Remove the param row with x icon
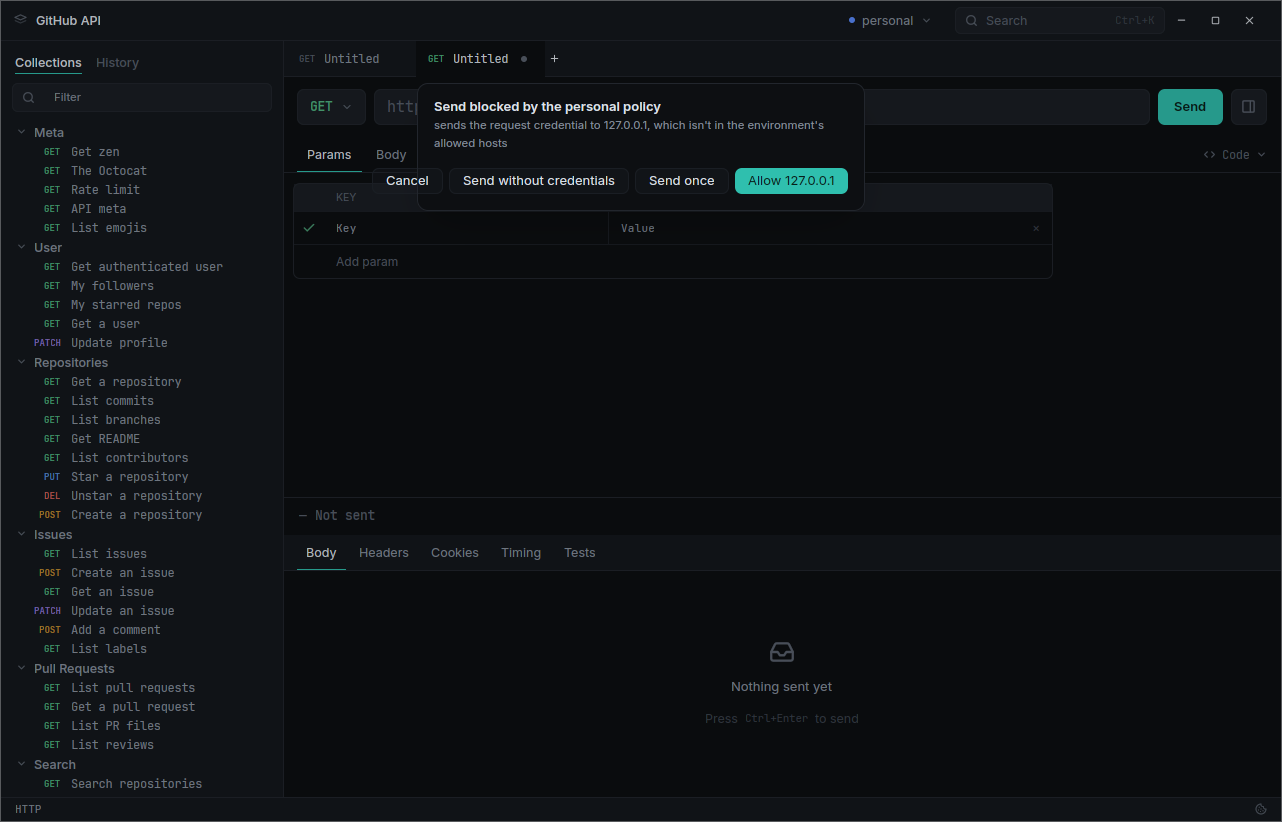 (x=1036, y=229)
